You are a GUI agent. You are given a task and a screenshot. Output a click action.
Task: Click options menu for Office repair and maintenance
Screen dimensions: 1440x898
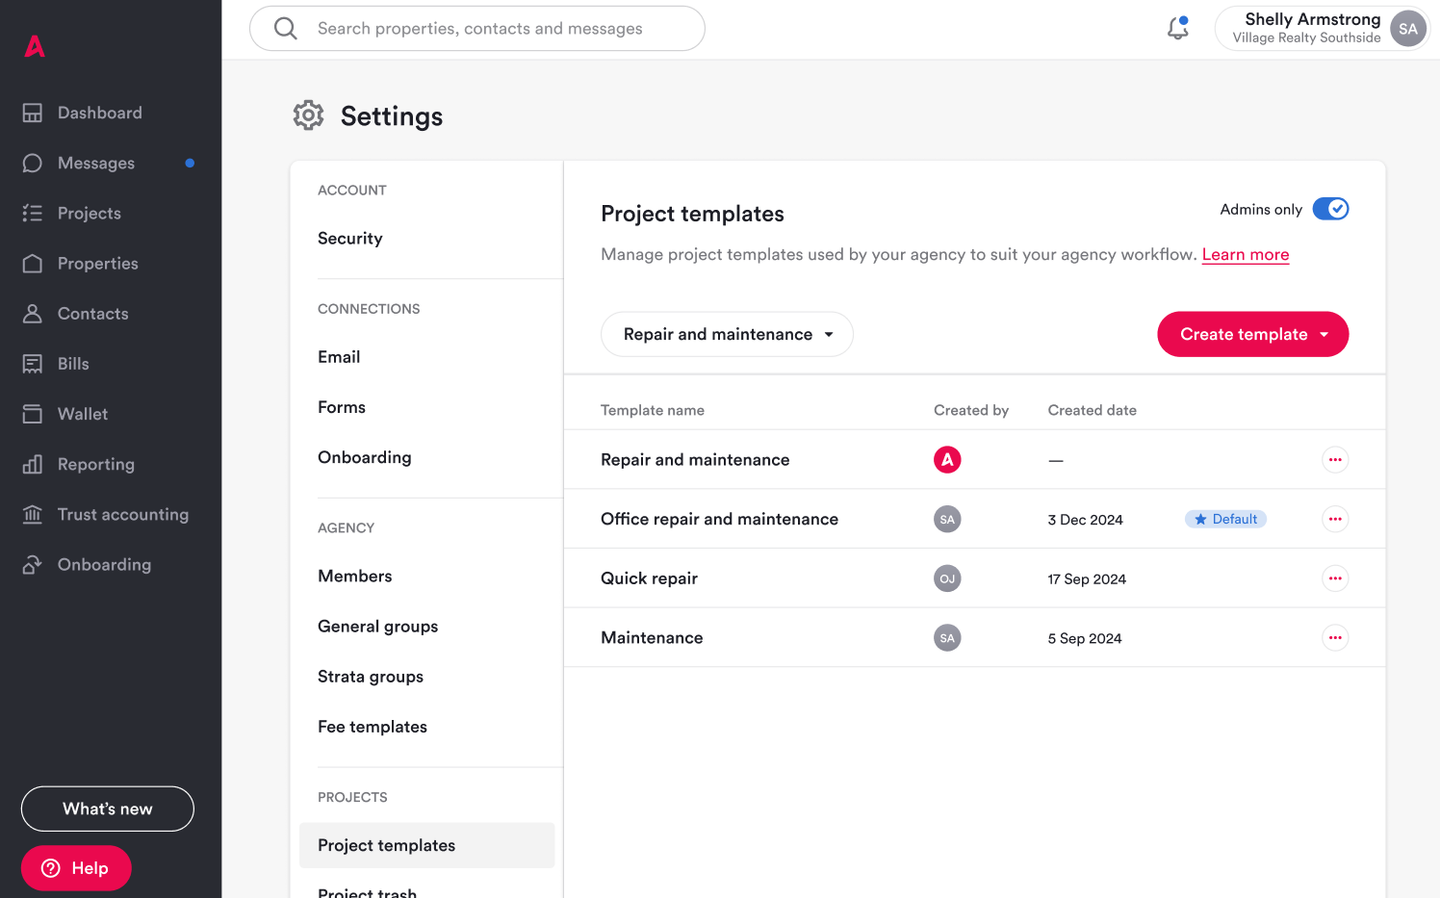point(1335,519)
